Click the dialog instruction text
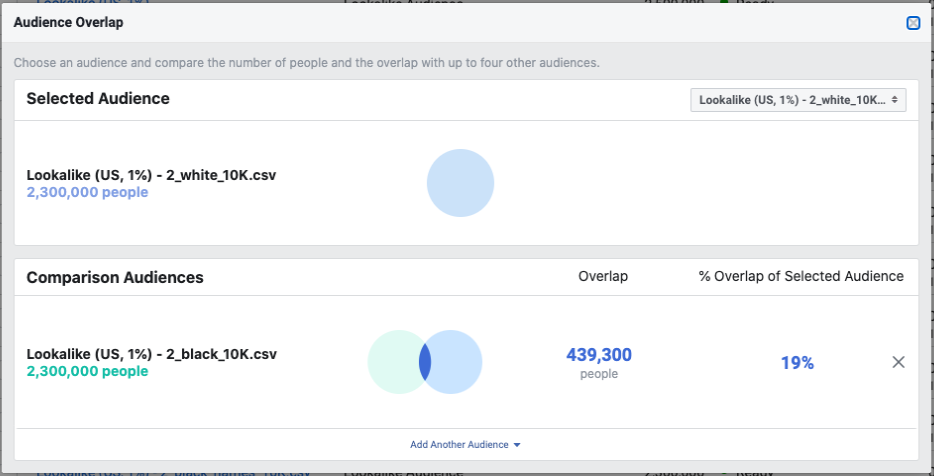This screenshot has width=934, height=476. 306,62
